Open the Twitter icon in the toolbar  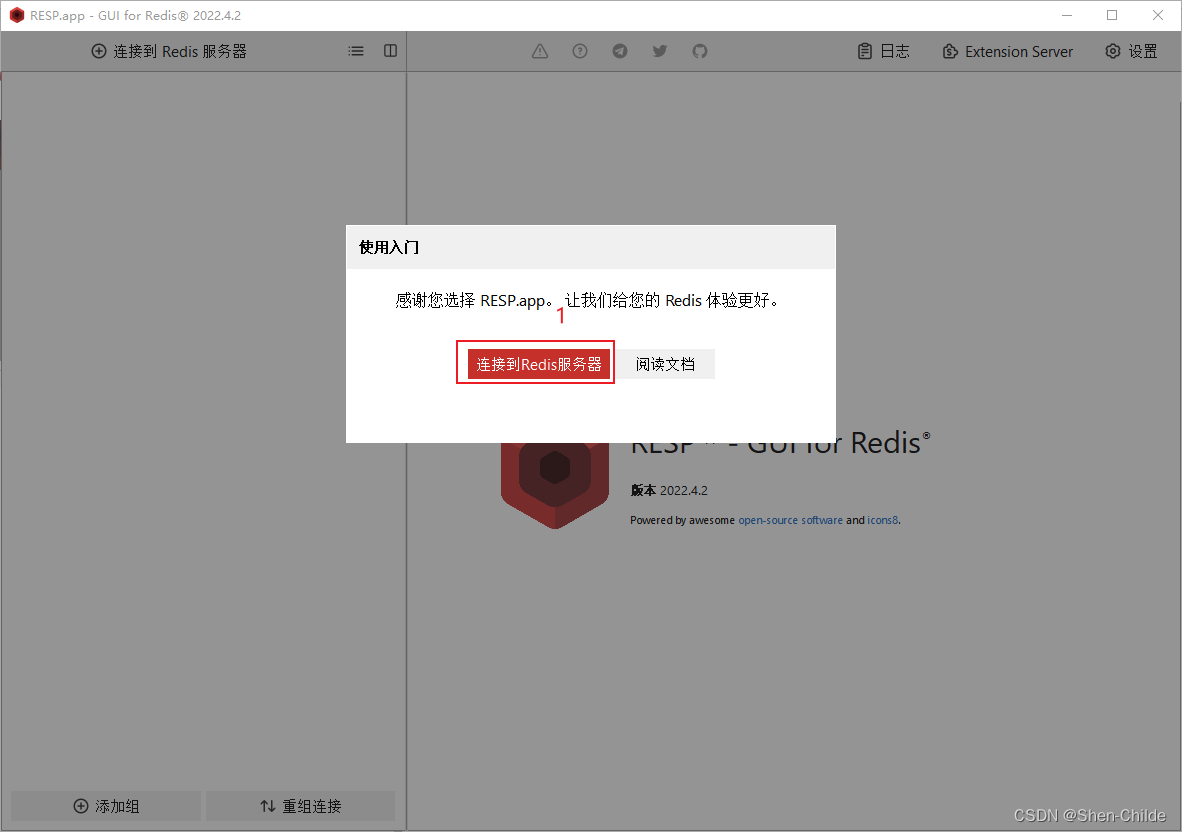tap(660, 51)
